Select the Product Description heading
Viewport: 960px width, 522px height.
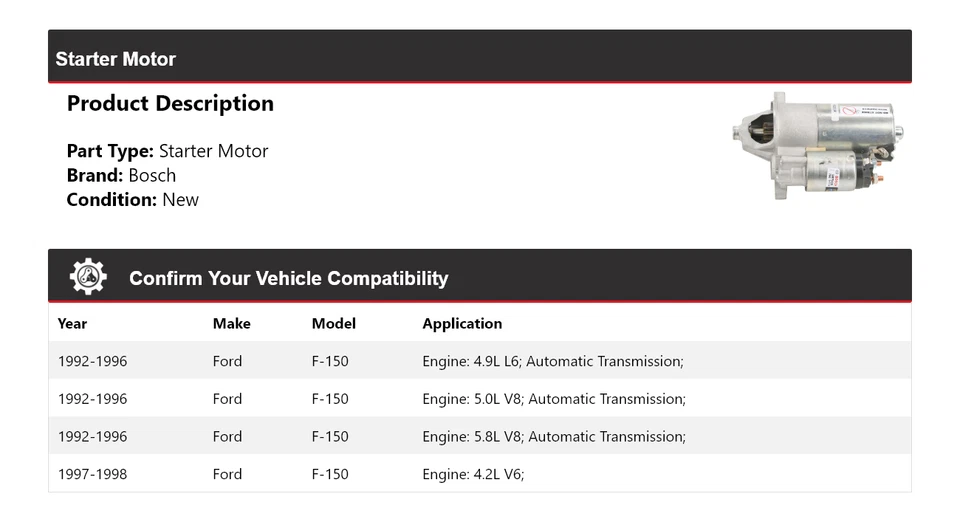[170, 104]
